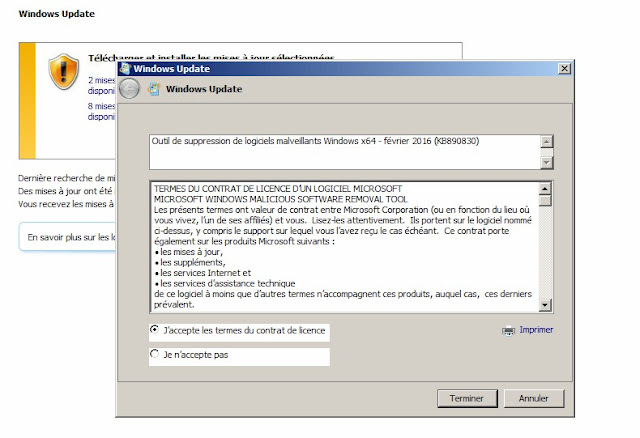Click the up arrow of the license text scrollbar
Viewport: 640px width, 438px height.
[545, 189]
